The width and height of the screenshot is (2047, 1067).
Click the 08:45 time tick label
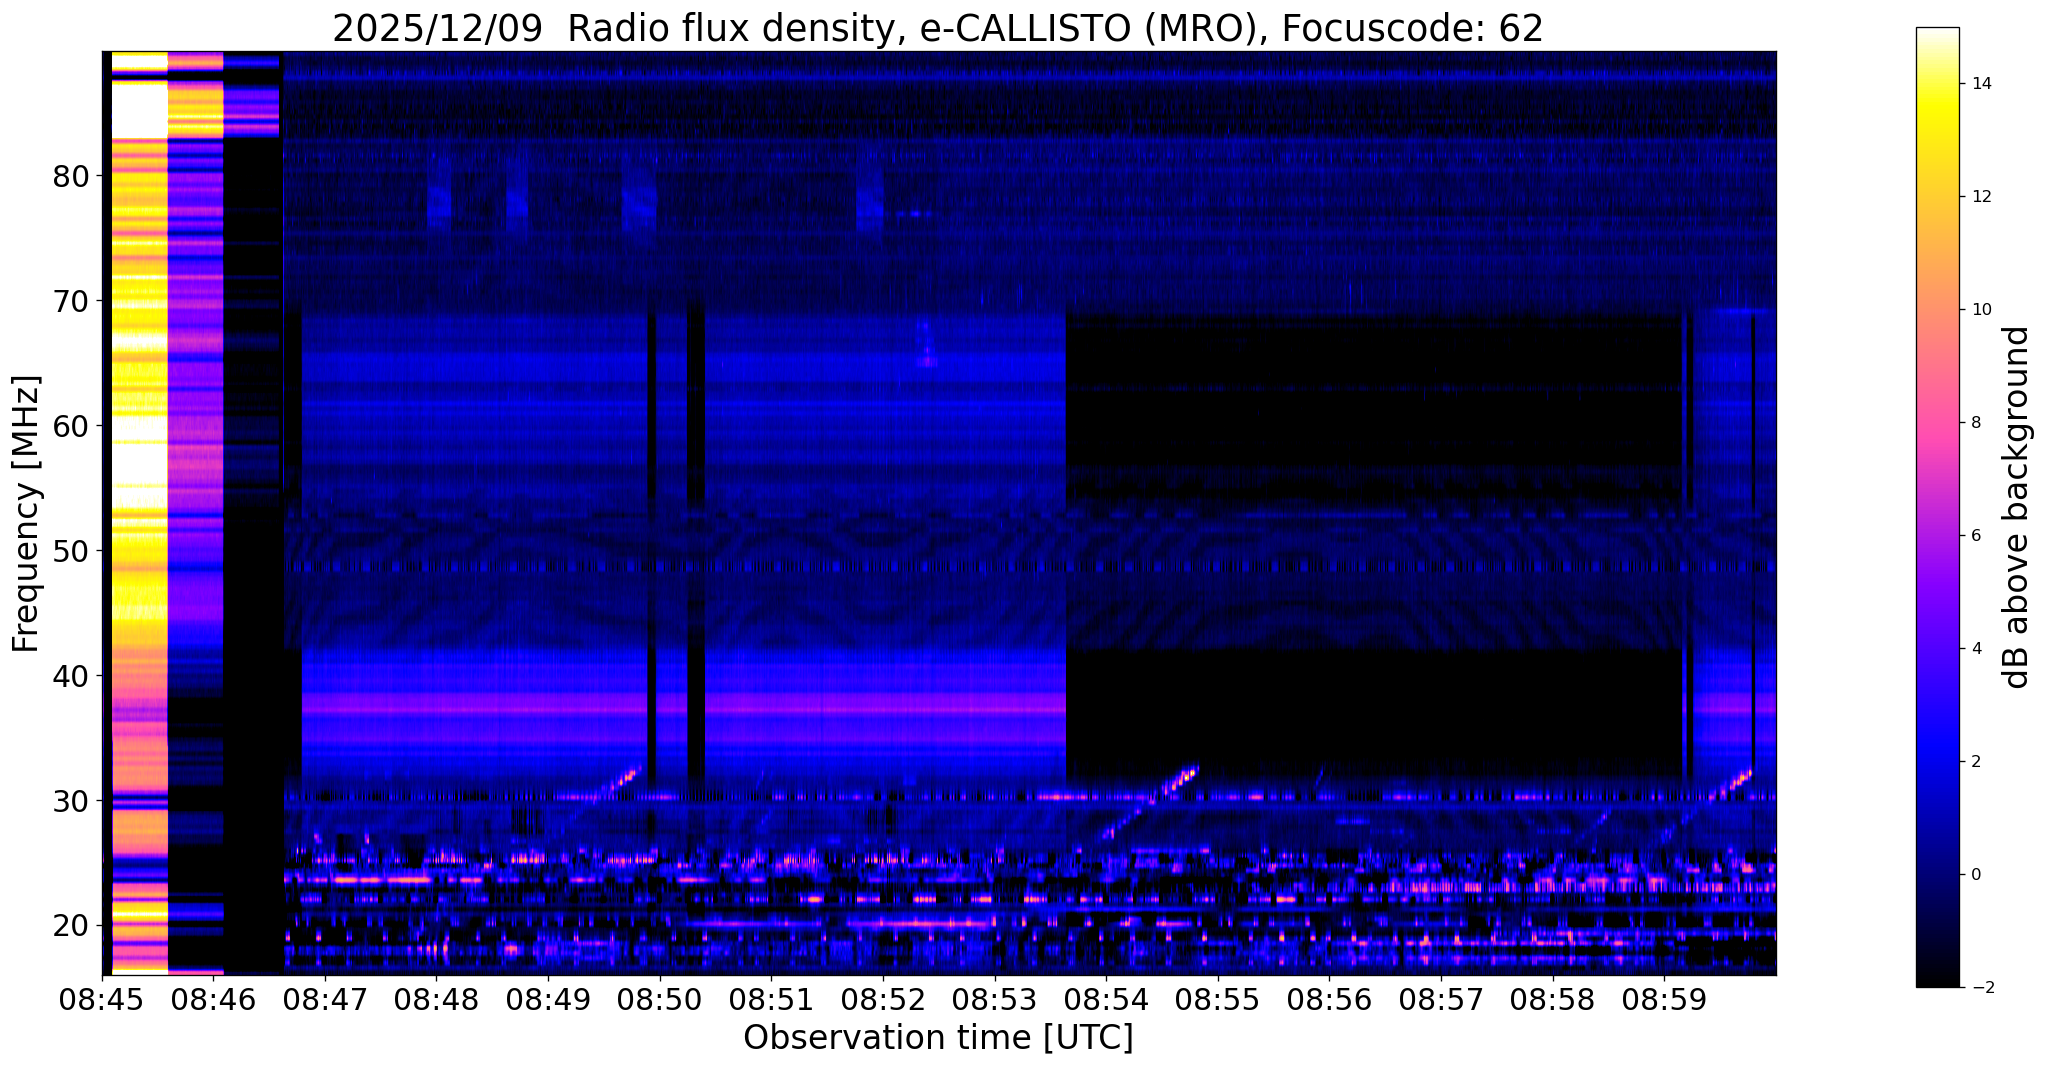click(102, 999)
